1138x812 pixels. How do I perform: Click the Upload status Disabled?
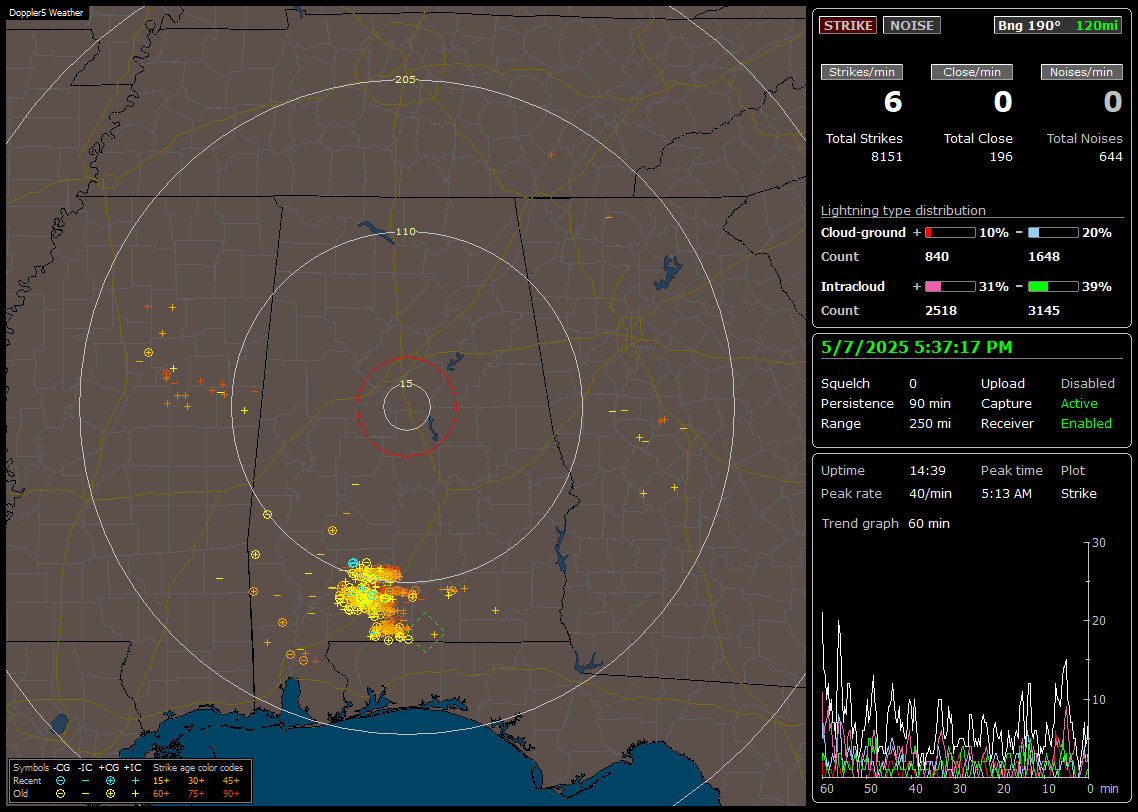point(1087,384)
